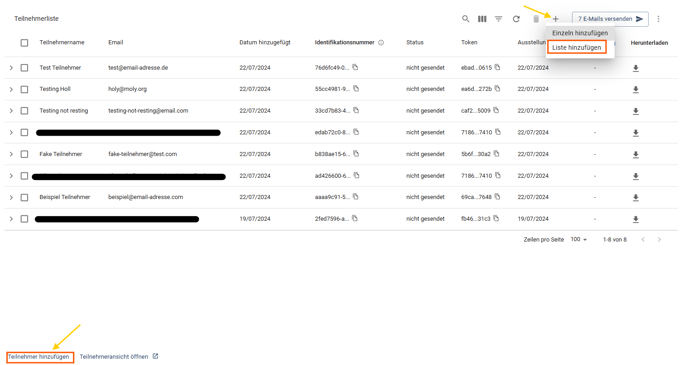Copy identification number 33cd7b83-4...
Image resolution: width=688 pixels, height=365 pixels.
pyautogui.click(x=356, y=110)
